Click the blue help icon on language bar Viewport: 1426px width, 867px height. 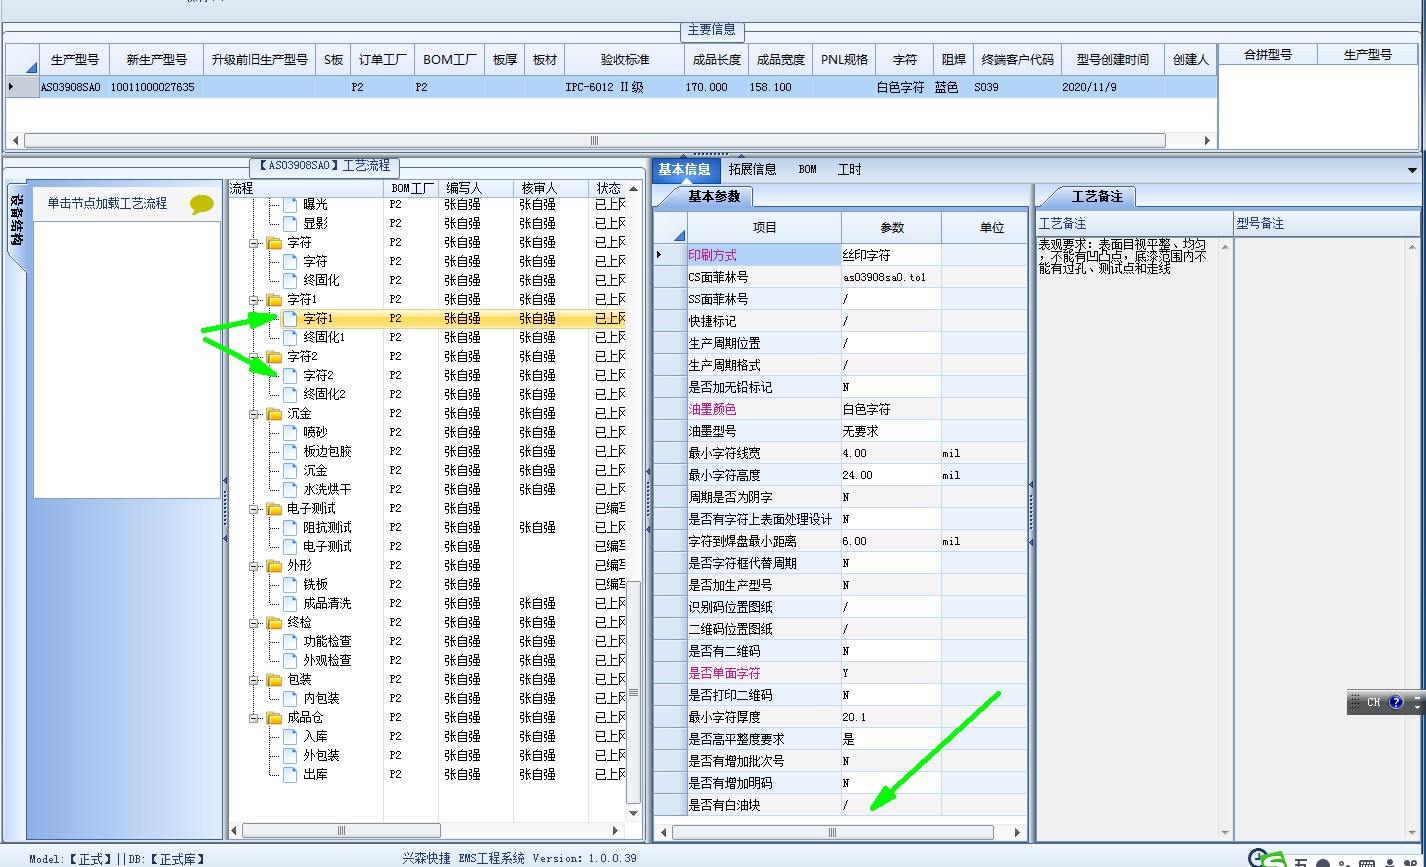click(1396, 703)
